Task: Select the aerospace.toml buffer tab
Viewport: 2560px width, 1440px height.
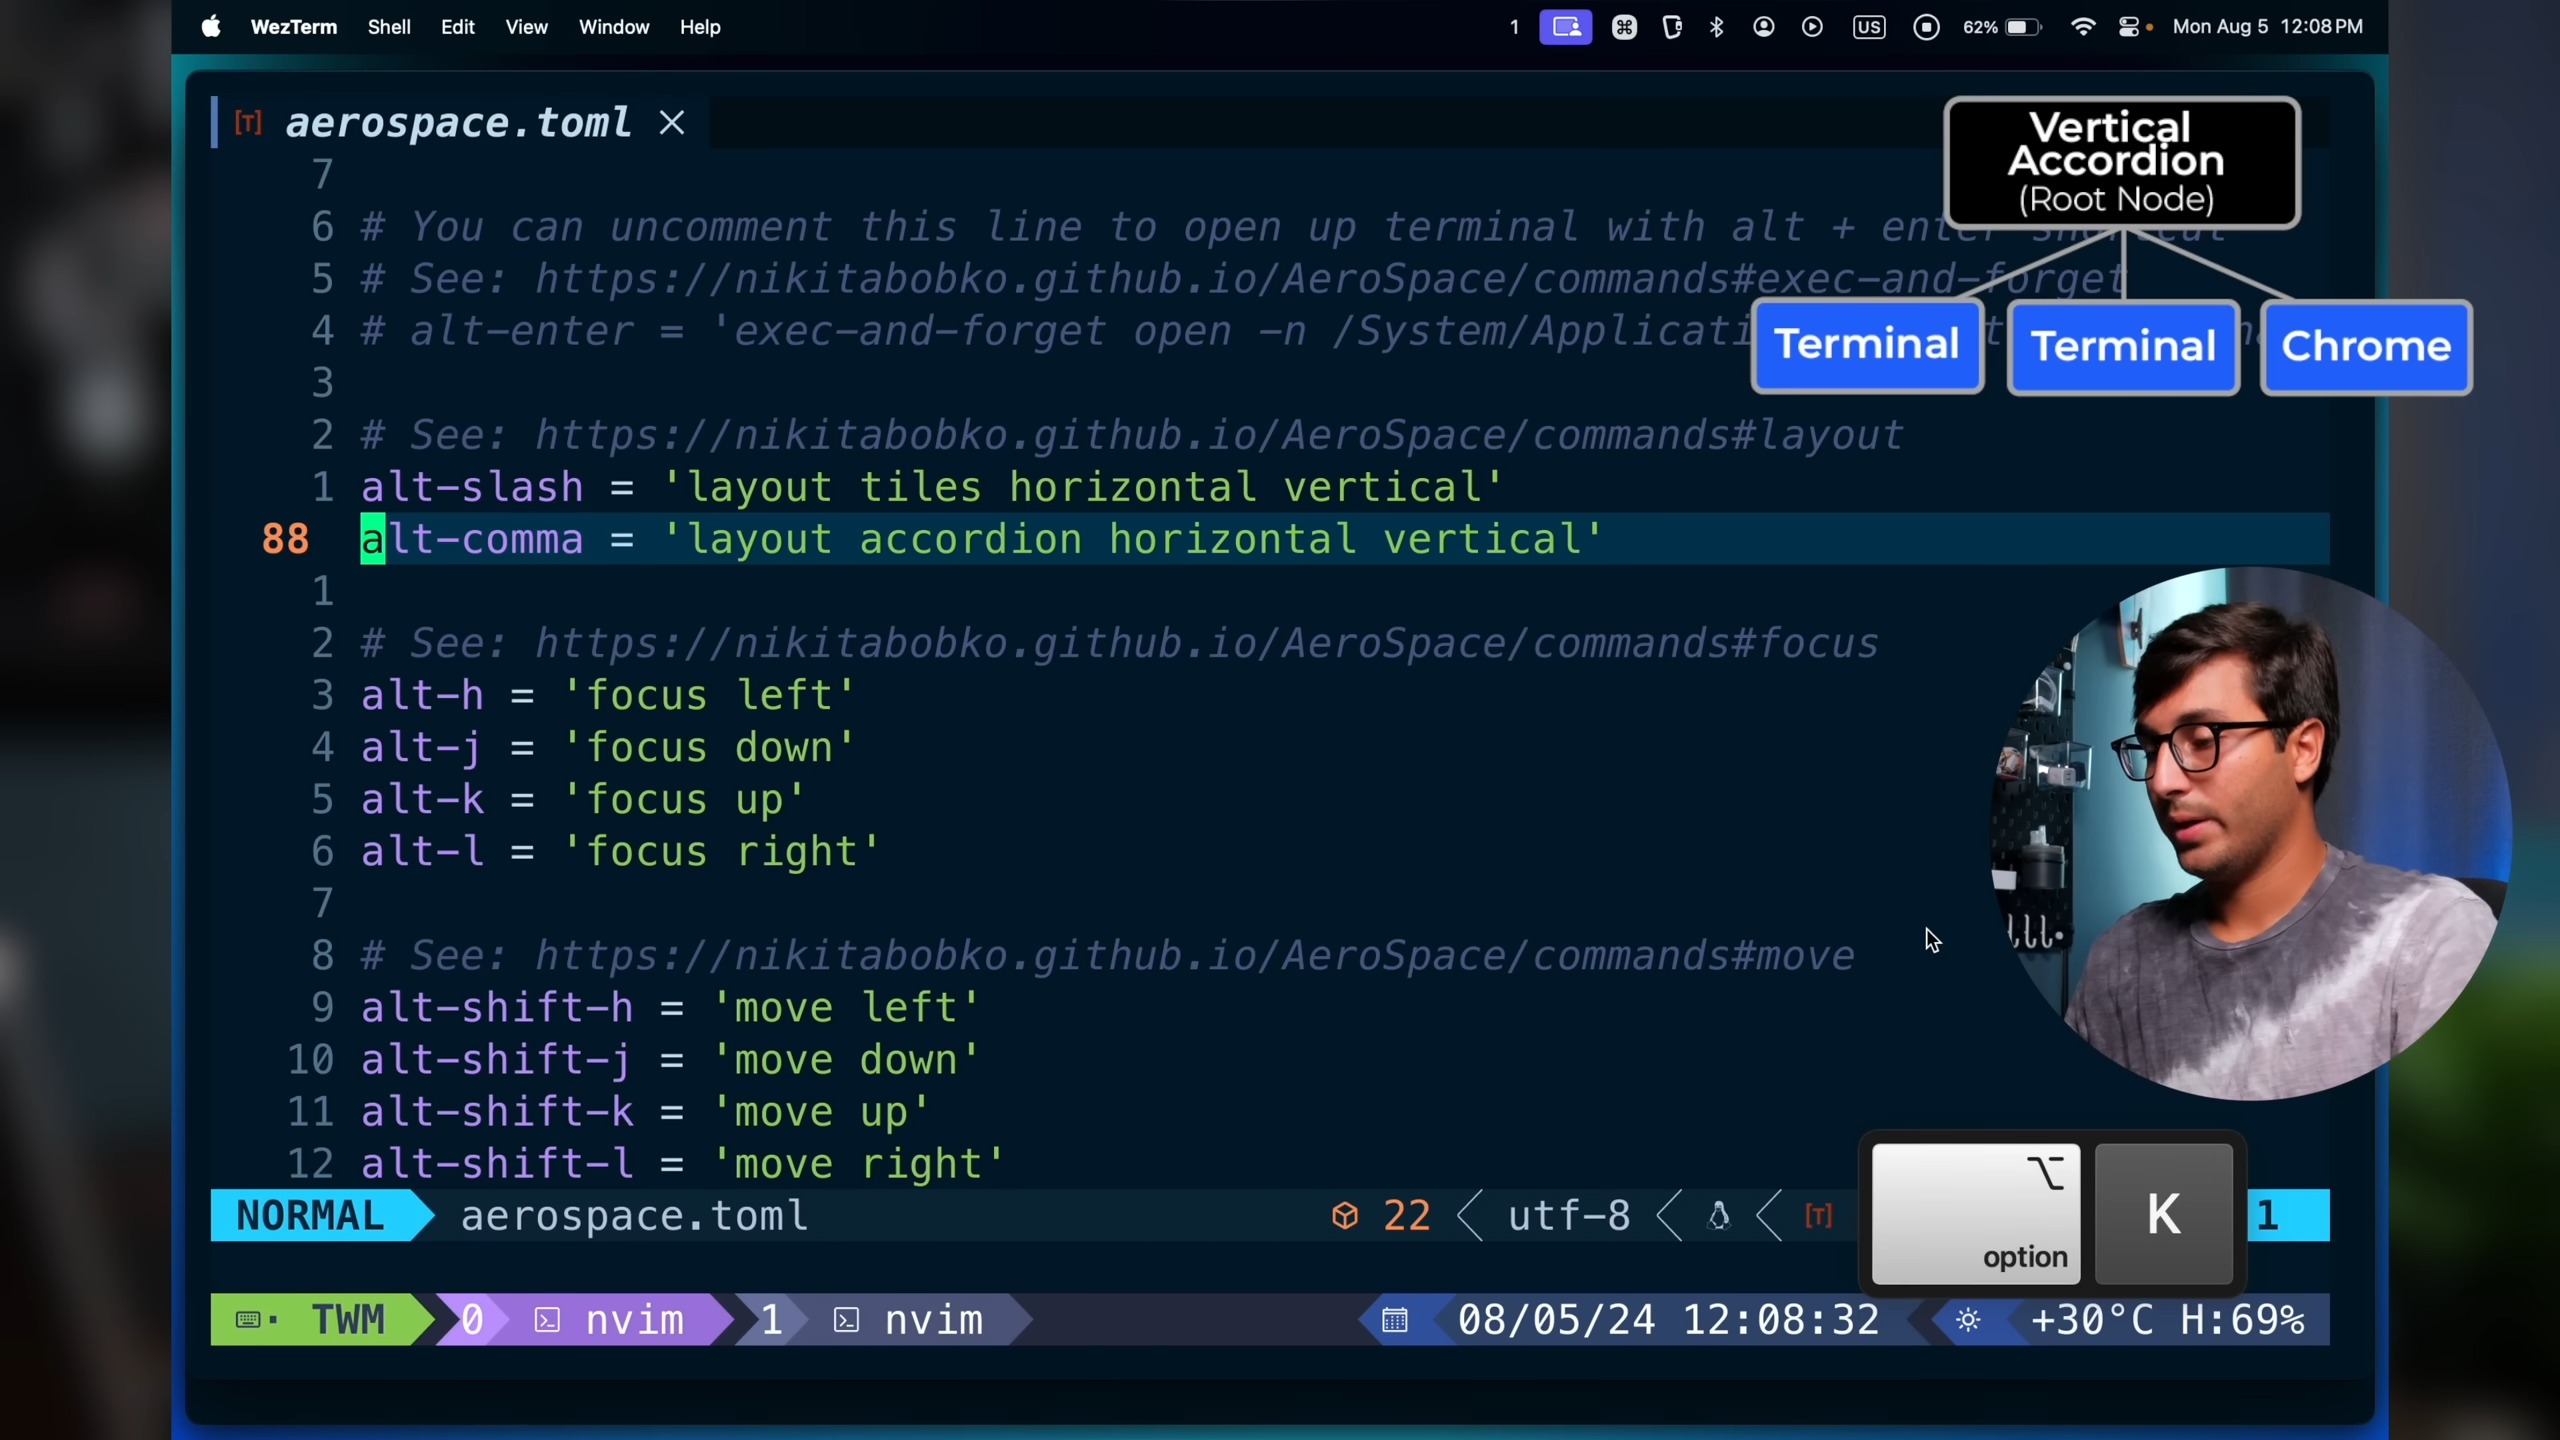Action: [457, 123]
